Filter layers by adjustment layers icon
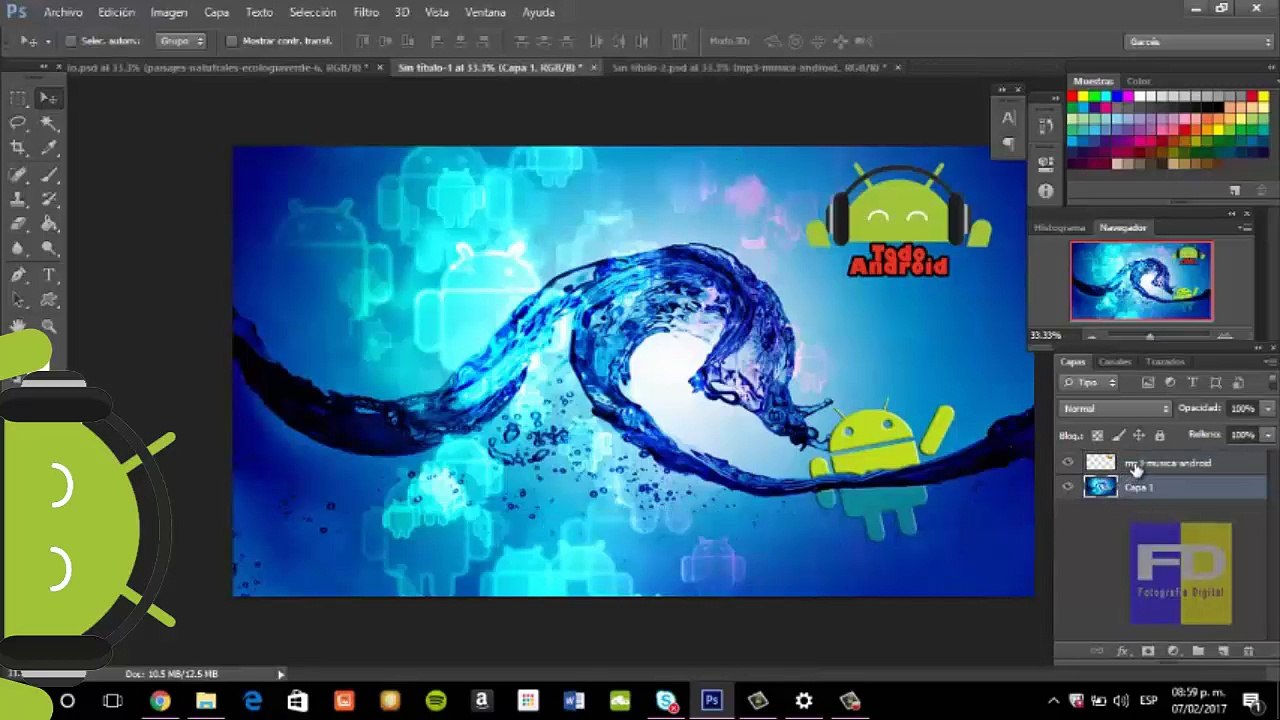This screenshot has height=720, width=1280. [1170, 382]
